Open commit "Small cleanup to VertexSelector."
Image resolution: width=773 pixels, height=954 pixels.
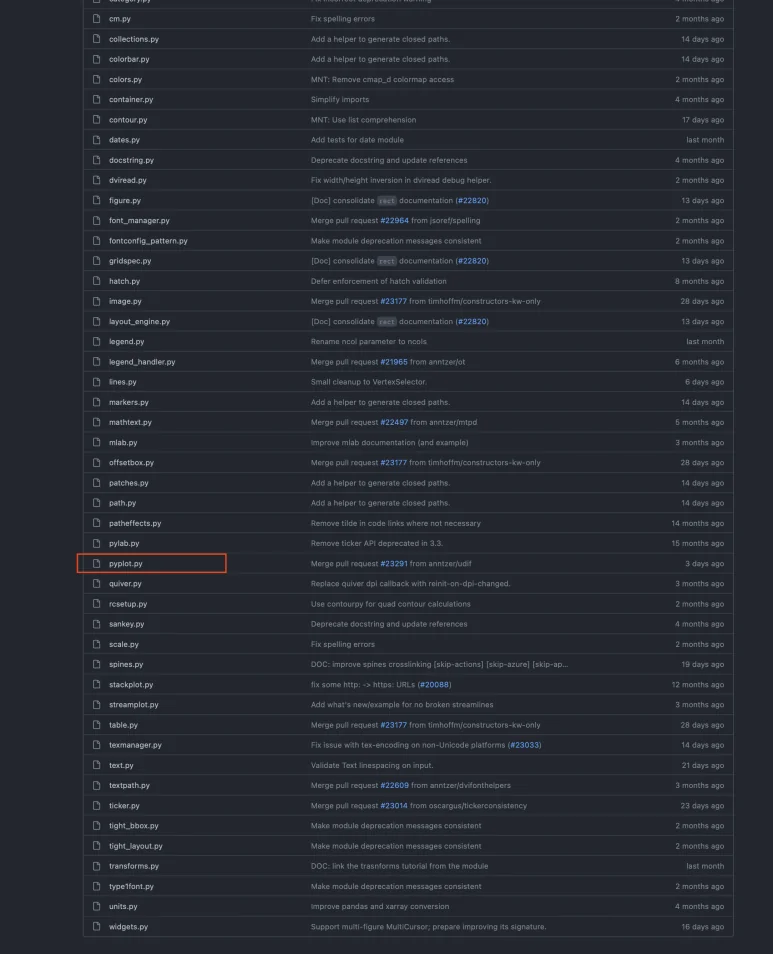368,382
